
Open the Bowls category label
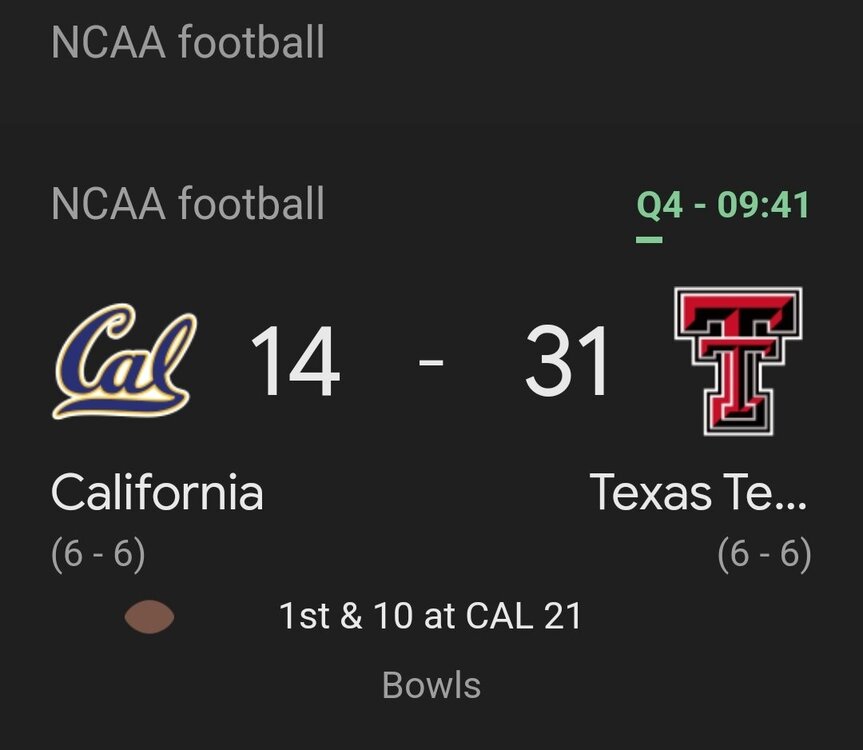pyautogui.click(x=431, y=686)
